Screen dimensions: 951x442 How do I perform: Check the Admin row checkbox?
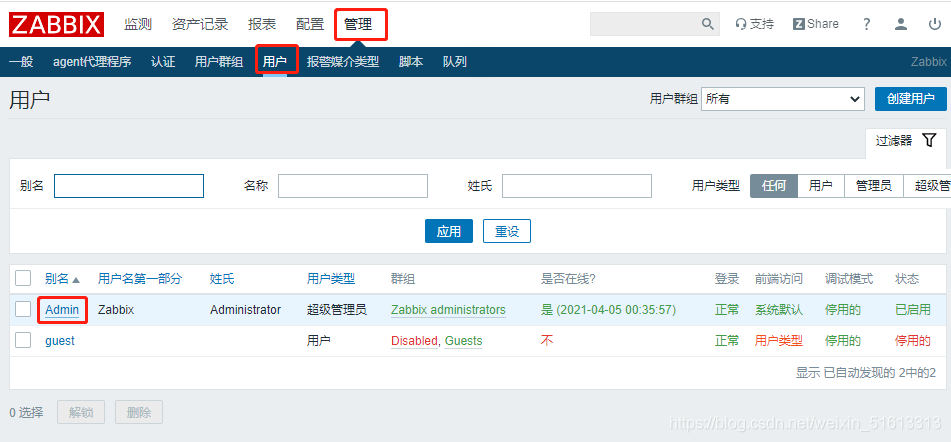(x=23, y=309)
